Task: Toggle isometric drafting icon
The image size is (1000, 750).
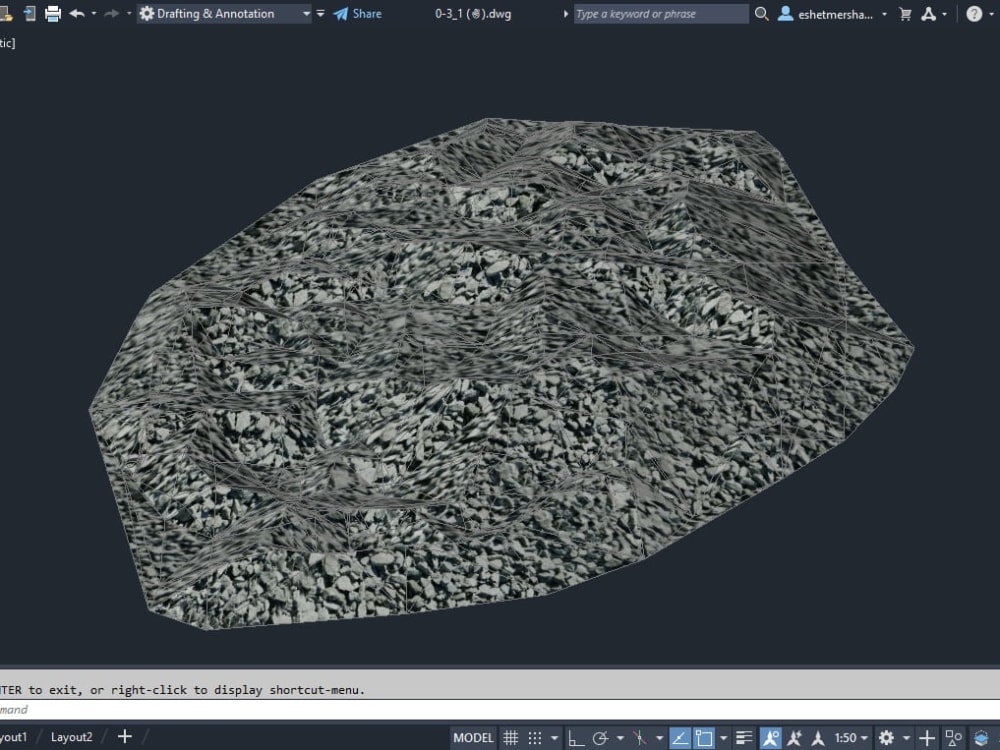Action: [x=640, y=738]
